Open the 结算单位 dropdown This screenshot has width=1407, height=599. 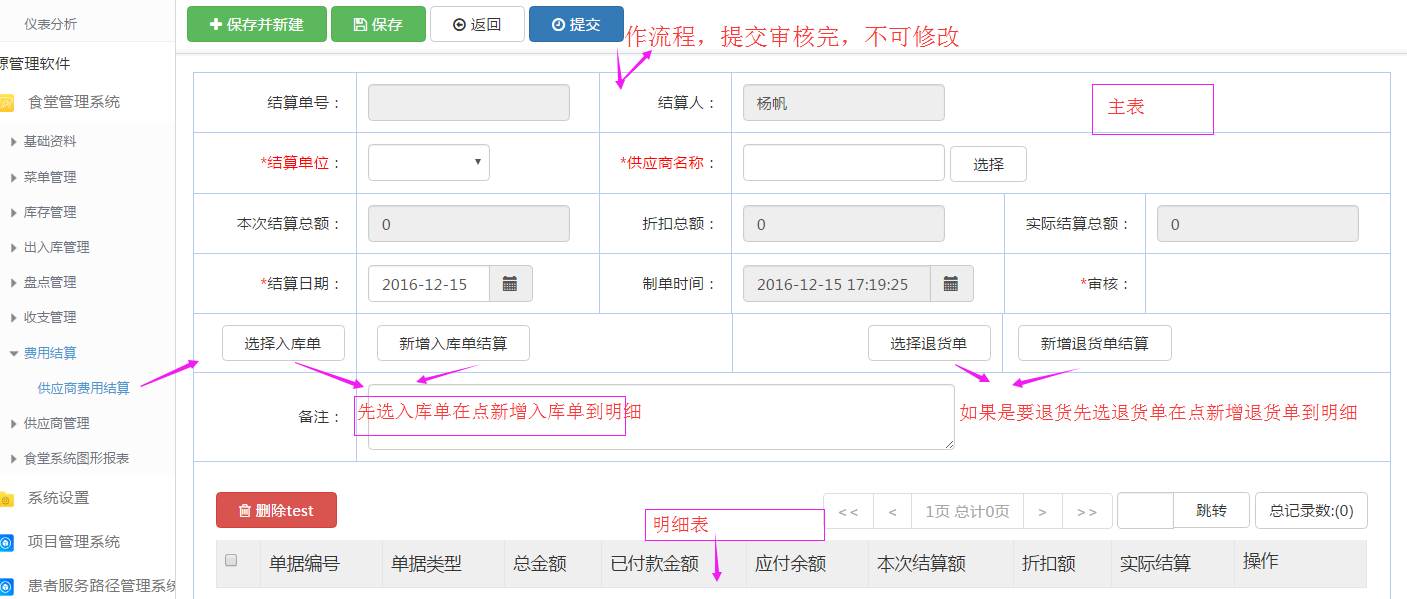pos(429,162)
